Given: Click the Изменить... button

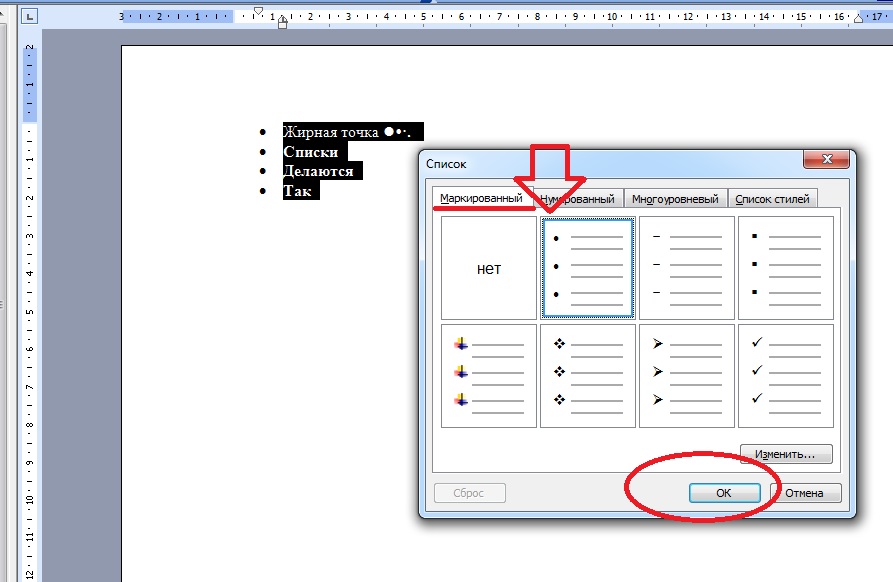Looking at the screenshot, I should pos(786,454).
